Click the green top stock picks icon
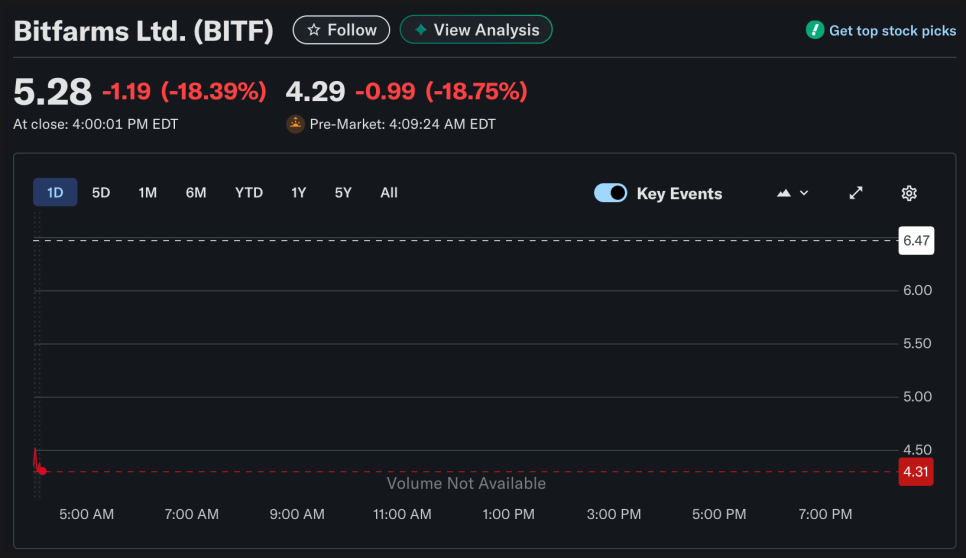The width and height of the screenshot is (966, 558). [x=815, y=30]
